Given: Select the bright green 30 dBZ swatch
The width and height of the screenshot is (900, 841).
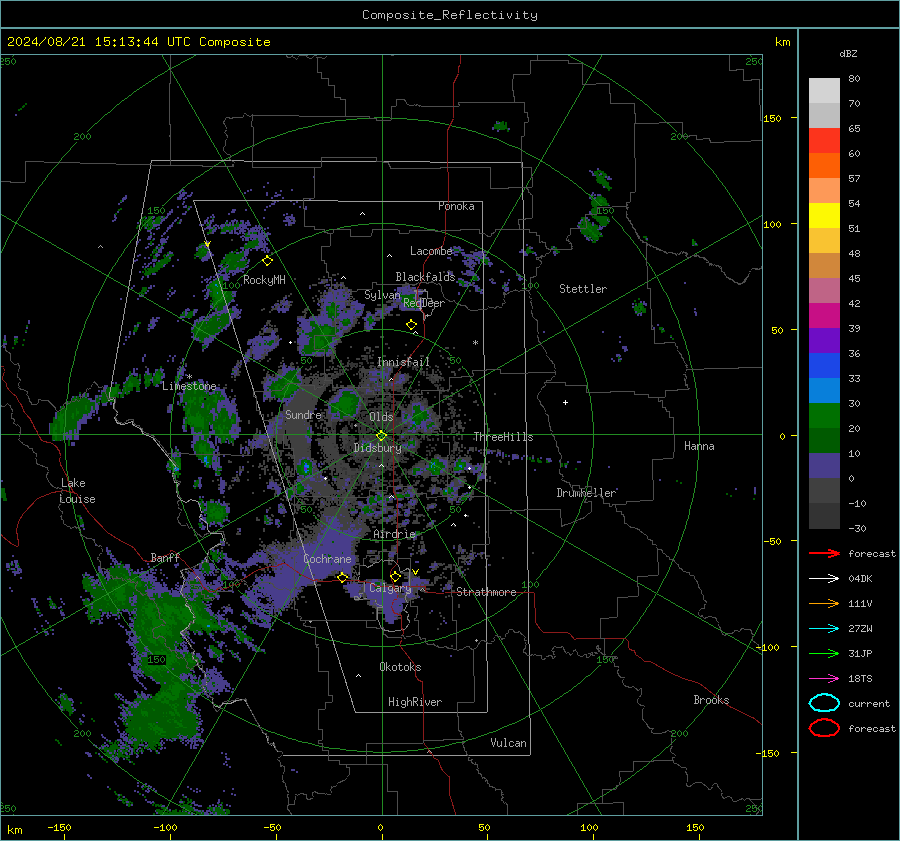Looking at the screenshot, I should coord(824,415).
